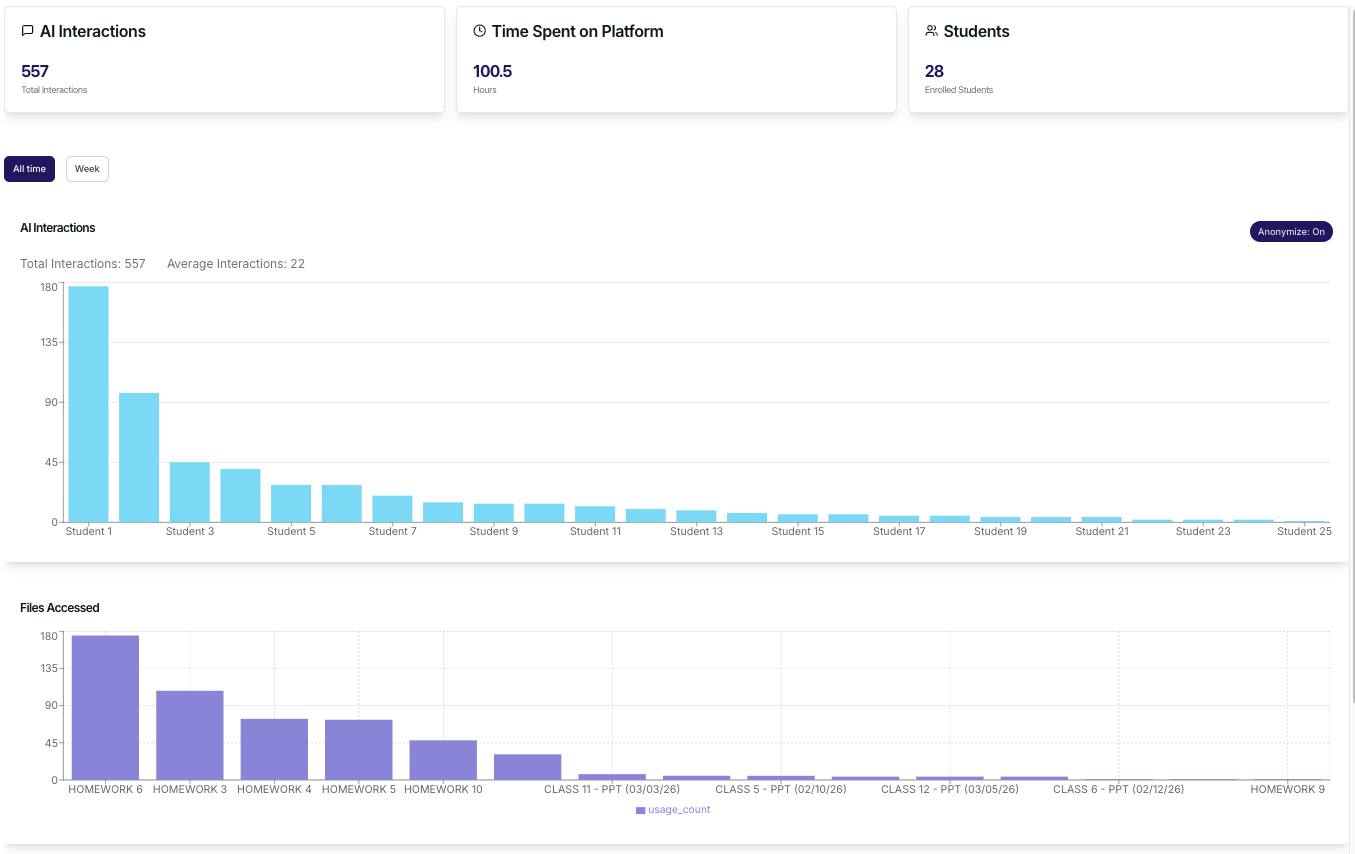
Task: Click the CLASS 11 - PPT (03/03/26) label
Action: coord(612,789)
